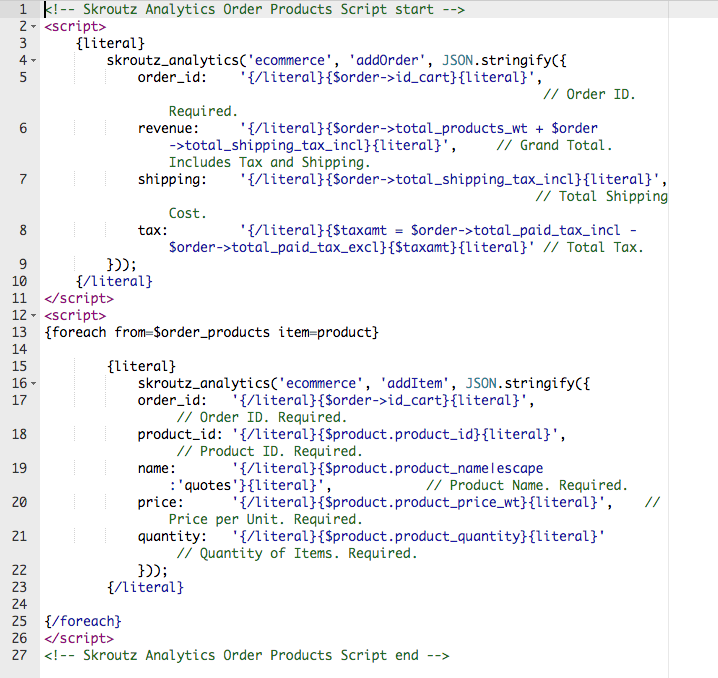Click the comment "// Product ID. Required."
Screen dimensions: 718x678
coord(270,451)
